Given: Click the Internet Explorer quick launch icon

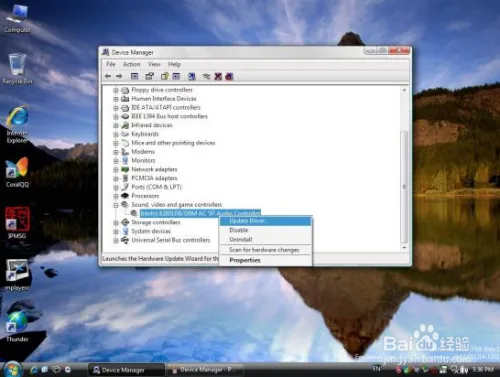Looking at the screenshot, I should (34, 370).
